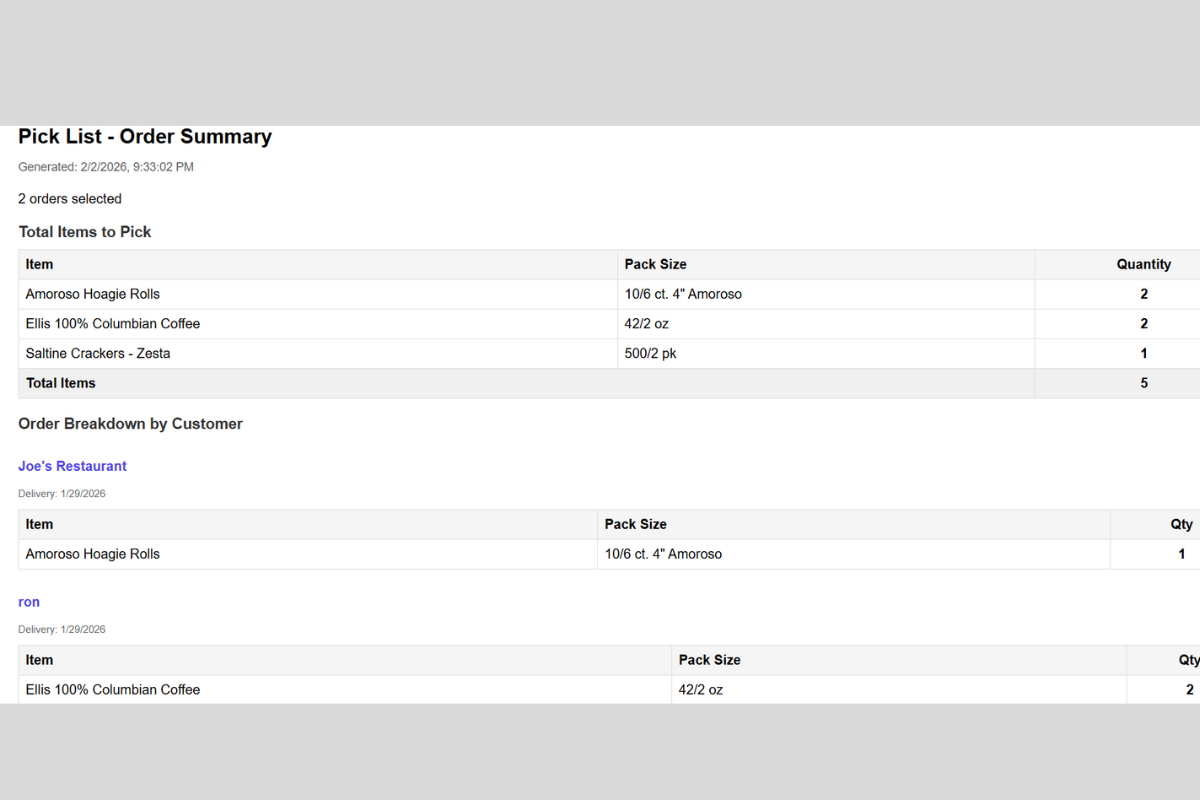Screen dimensions: 1200x800
Task: Click the Item column header
Action: (39, 264)
